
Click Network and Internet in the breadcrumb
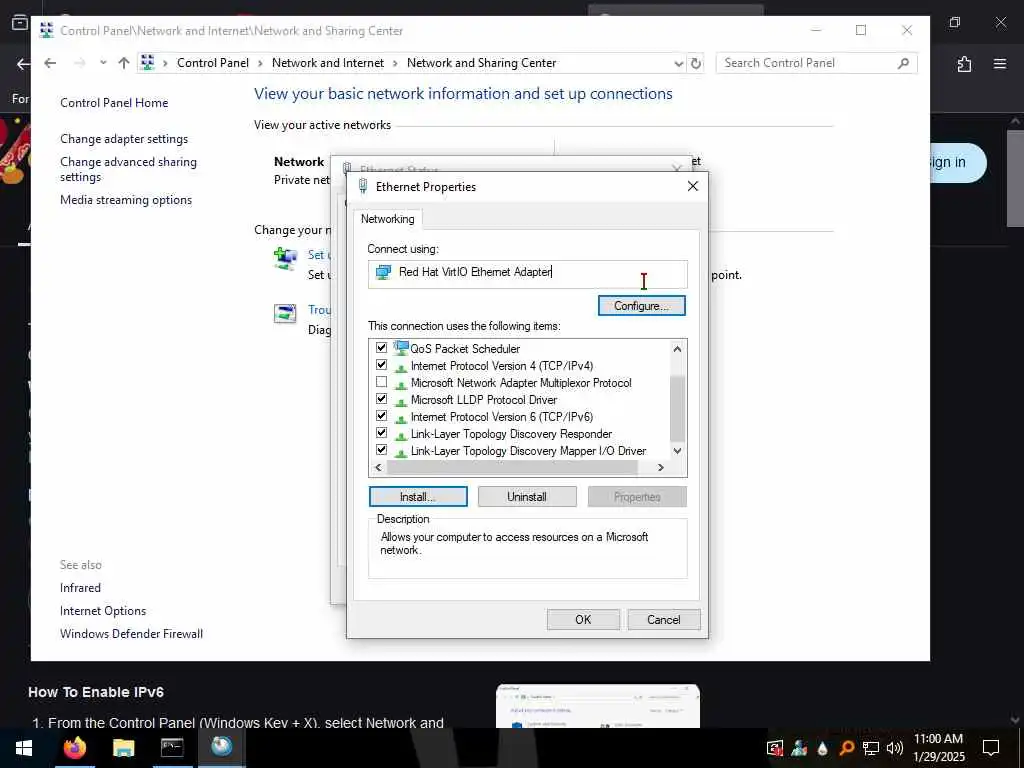[x=328, y=63]
